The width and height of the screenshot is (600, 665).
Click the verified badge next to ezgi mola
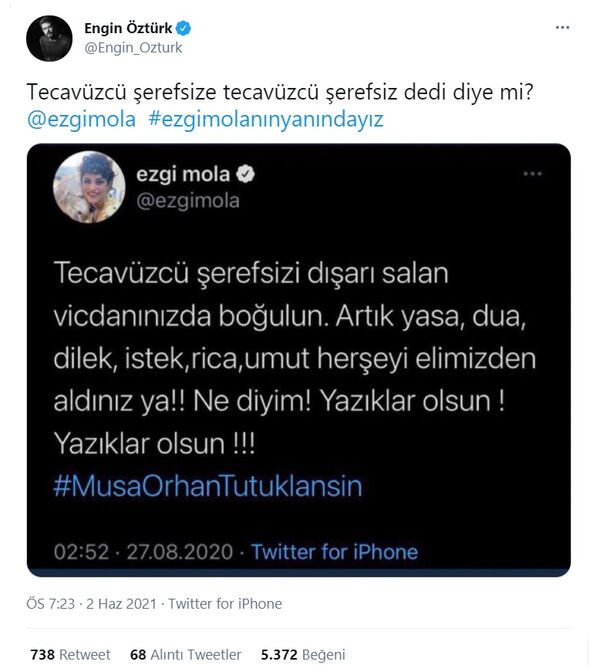click(244, 176)
